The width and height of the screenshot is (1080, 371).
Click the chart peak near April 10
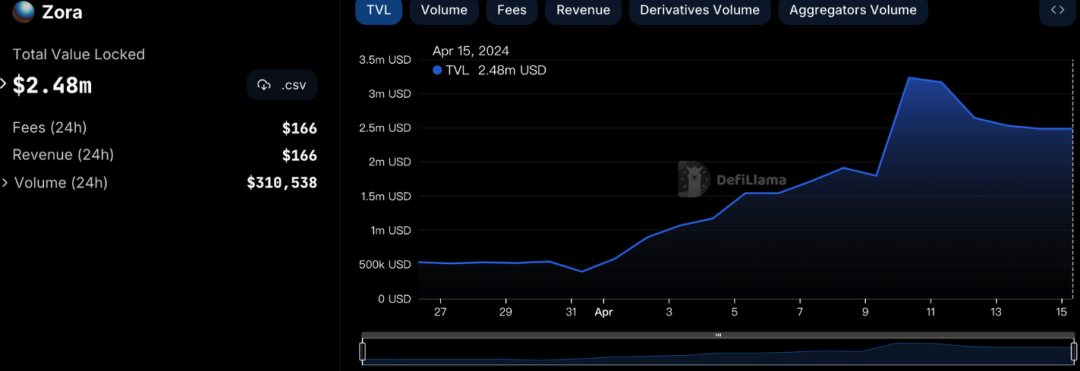909,78
